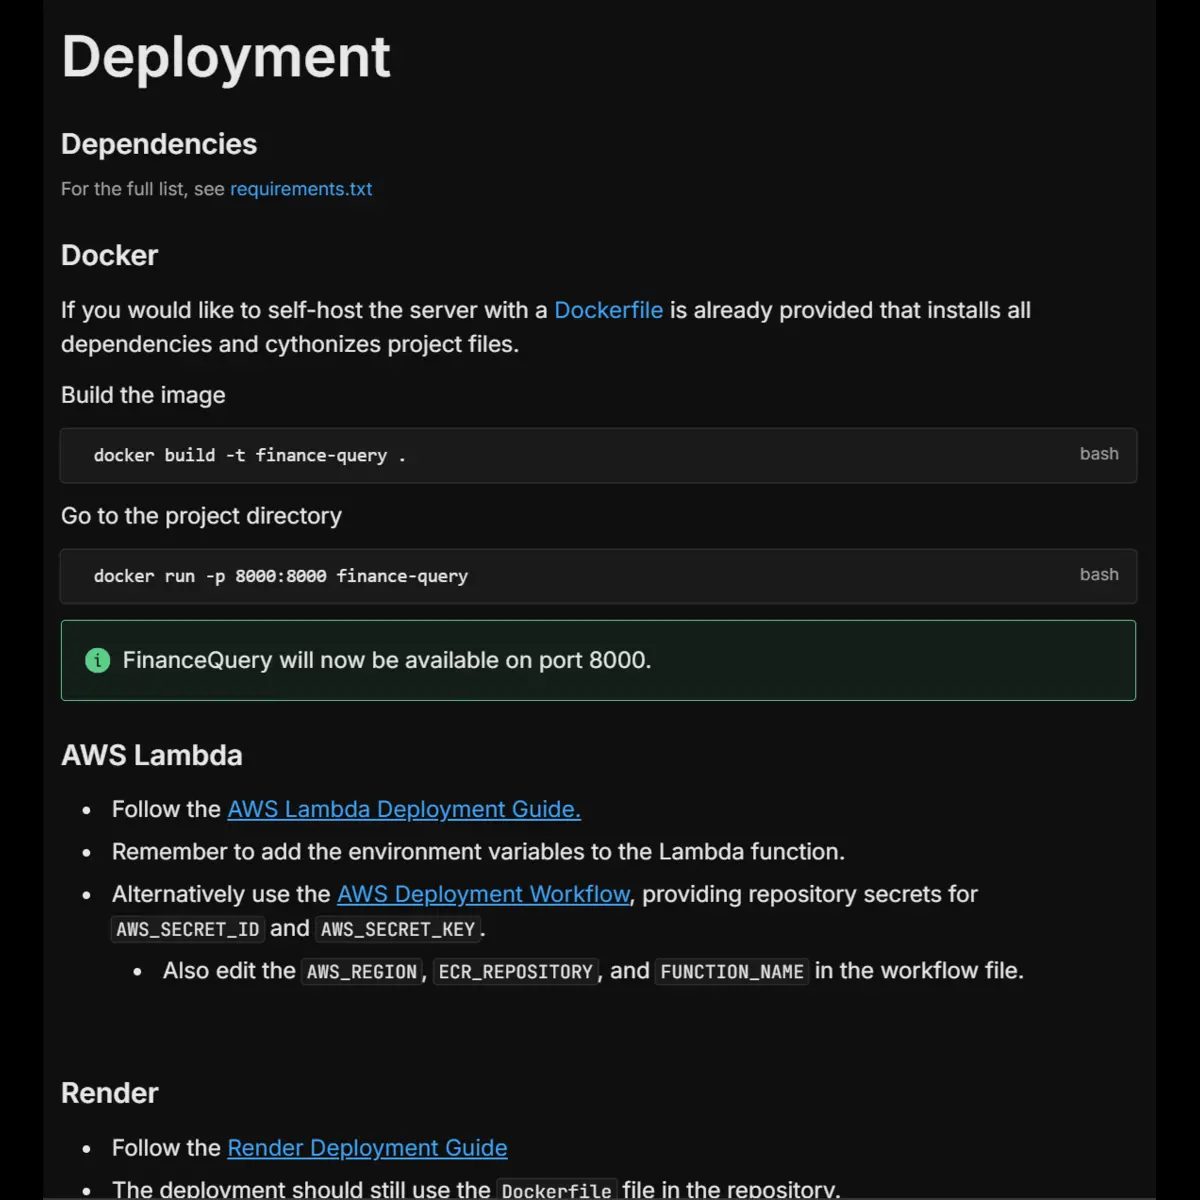Open the requirements.txt link

click(301, 188)
